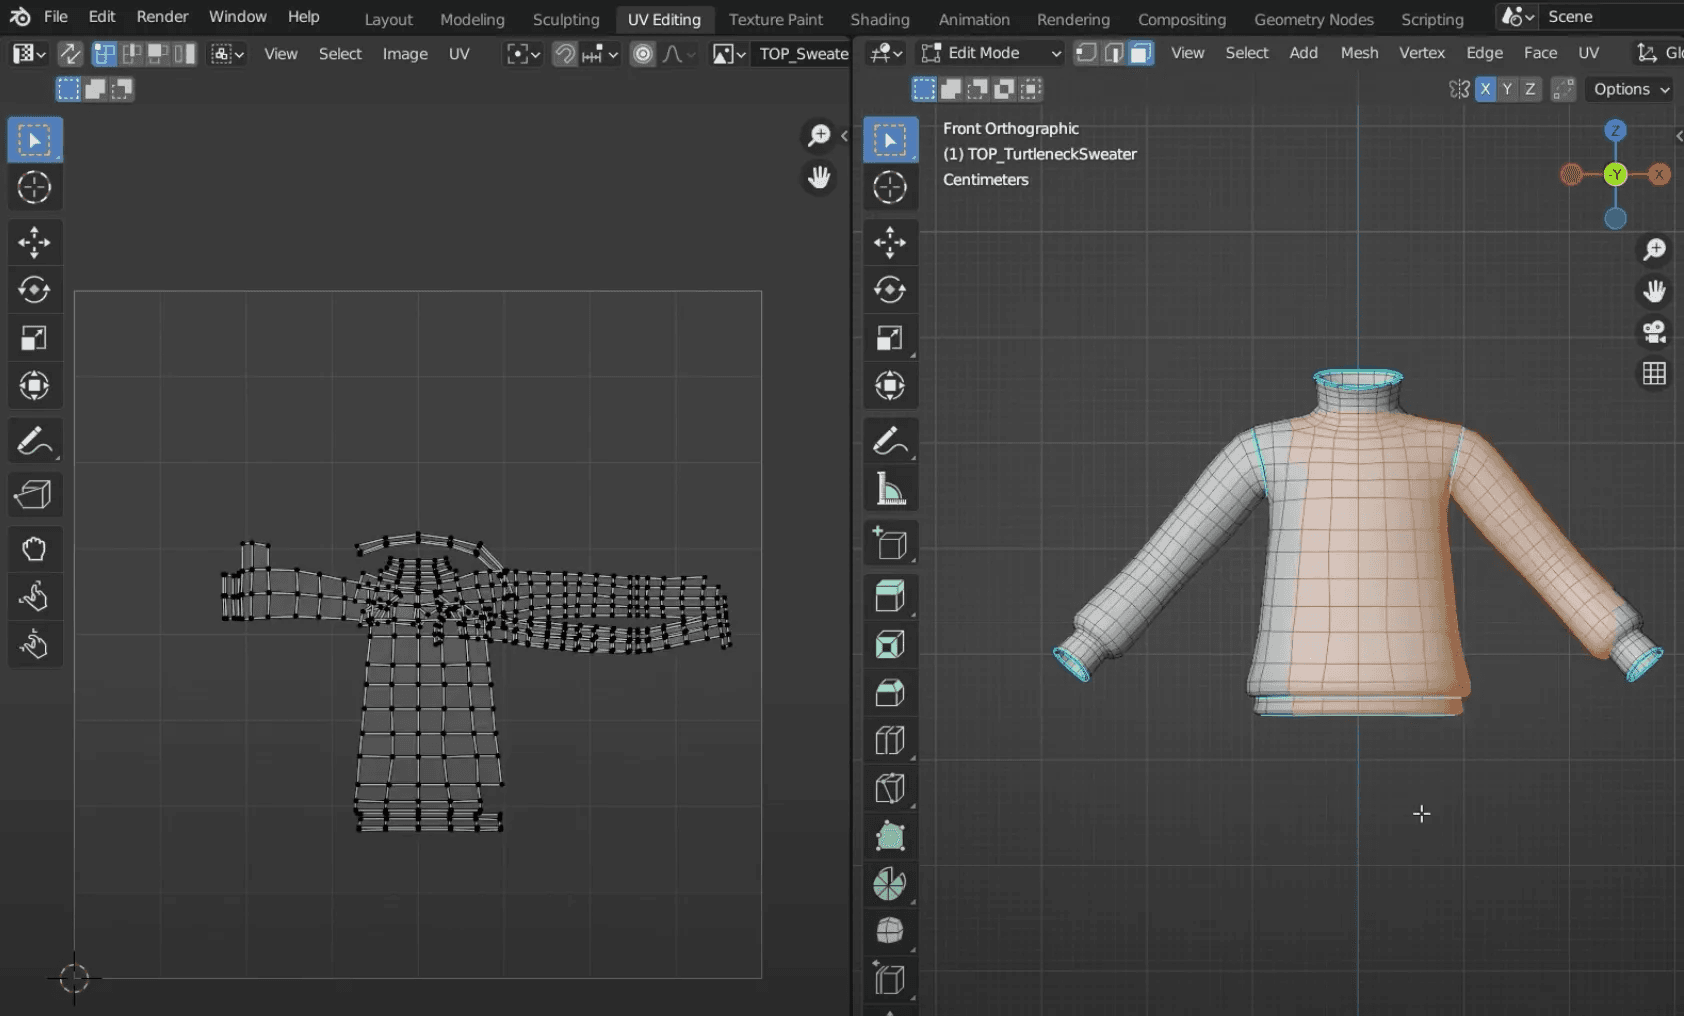Toggle camera view in 3D viewport
Screen dimensions: 1684x1016
(1654, 332)
